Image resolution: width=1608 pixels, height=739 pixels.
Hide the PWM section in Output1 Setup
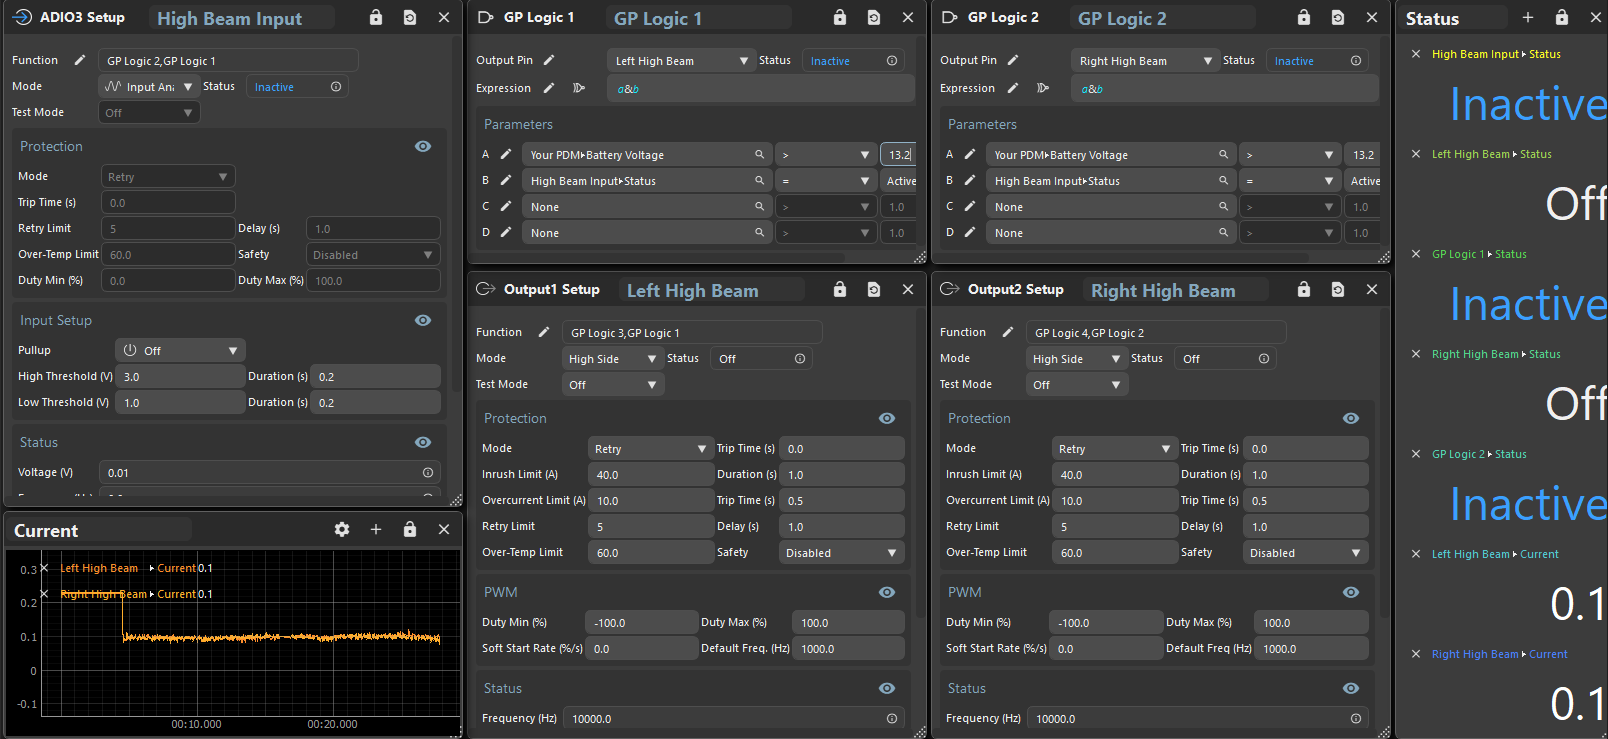(x=887, y=593)
